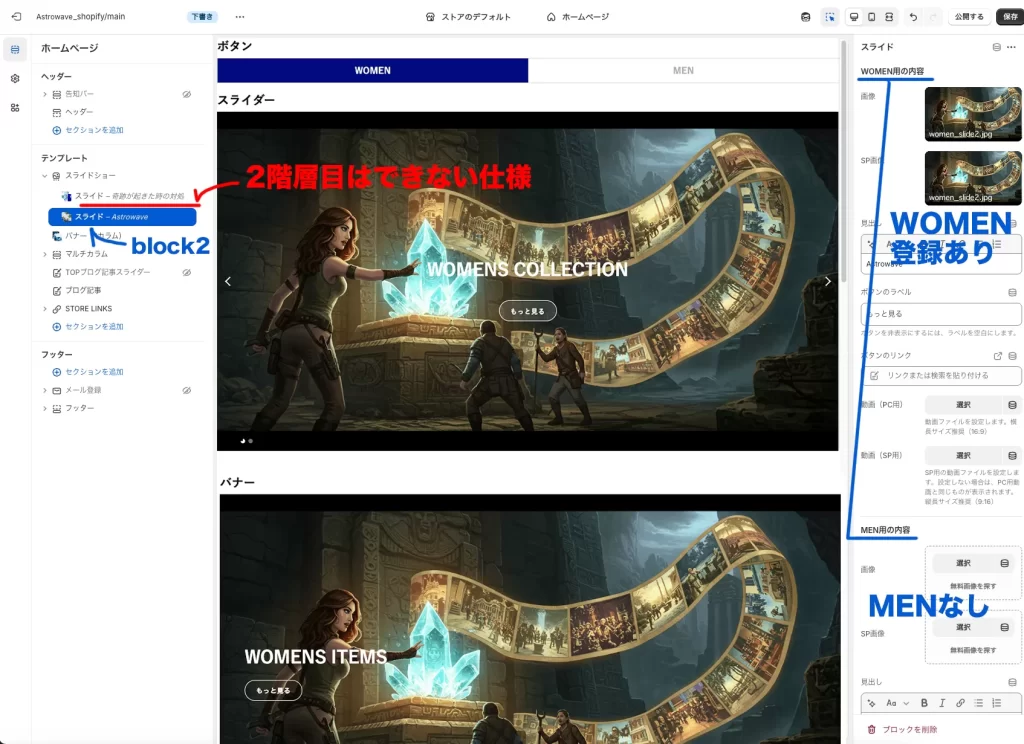
Task: Activate the section picker inspector icon
Action: [832, 16]
